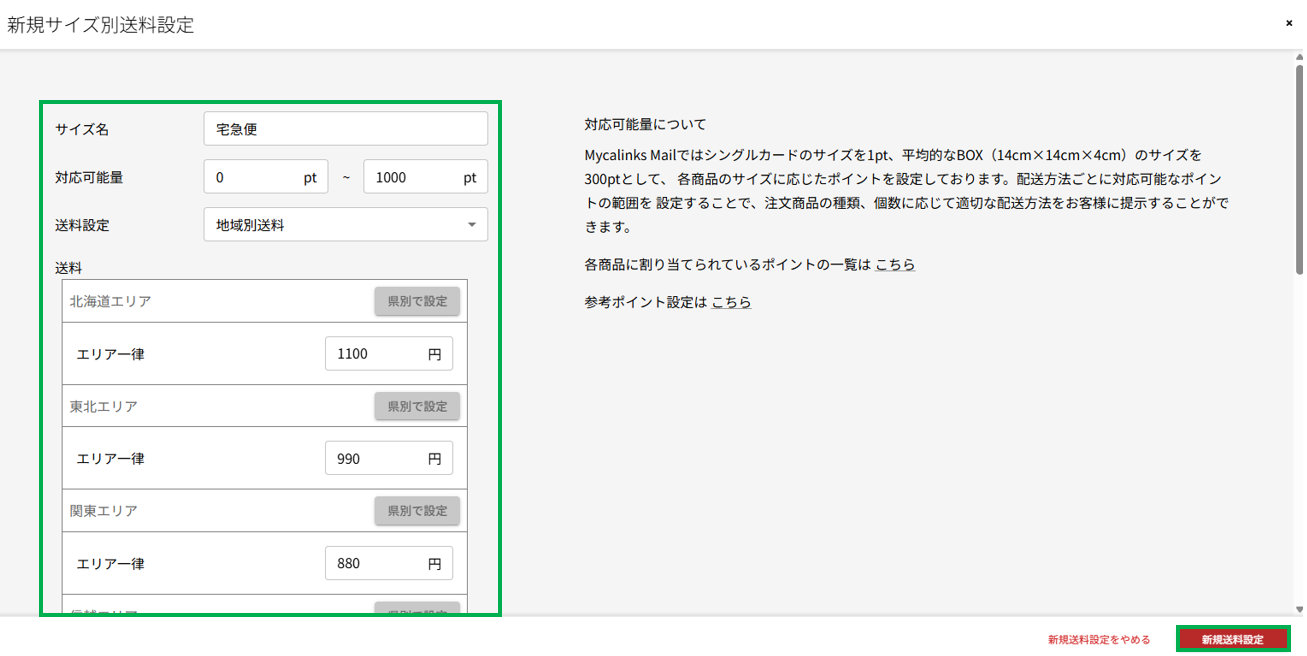Open the こちら link for 各商品 point list
Viewport: 1307px width, 656px height.
pos(895,265)
